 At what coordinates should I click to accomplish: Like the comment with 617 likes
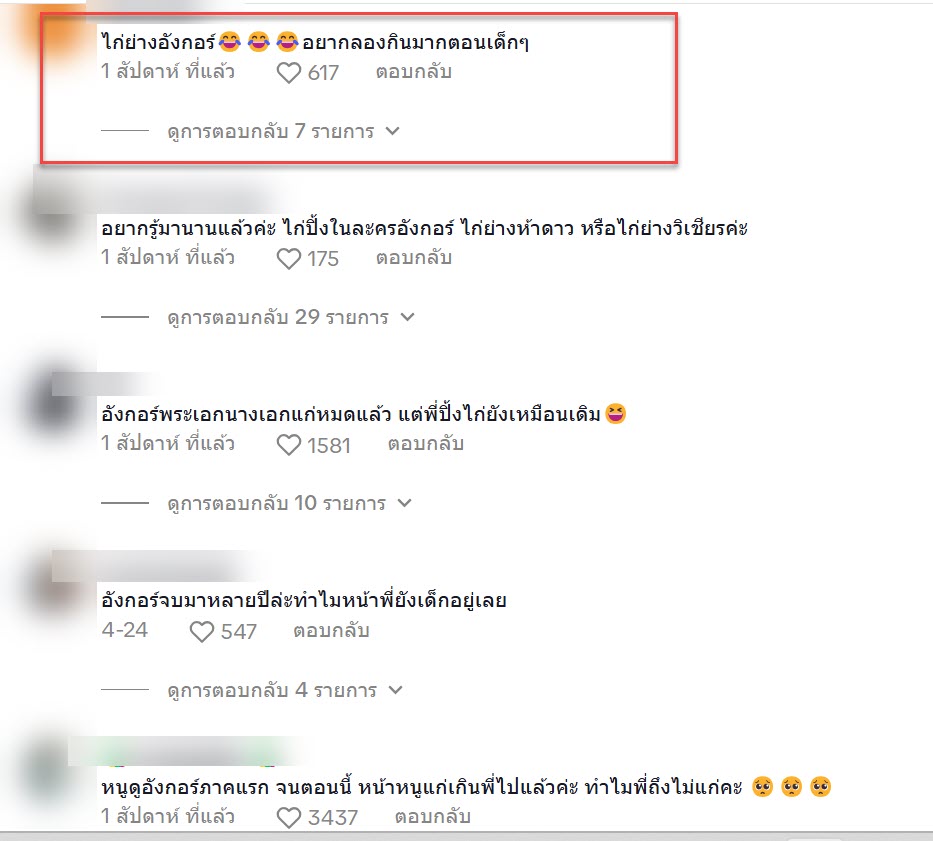[x=289, y=73]
